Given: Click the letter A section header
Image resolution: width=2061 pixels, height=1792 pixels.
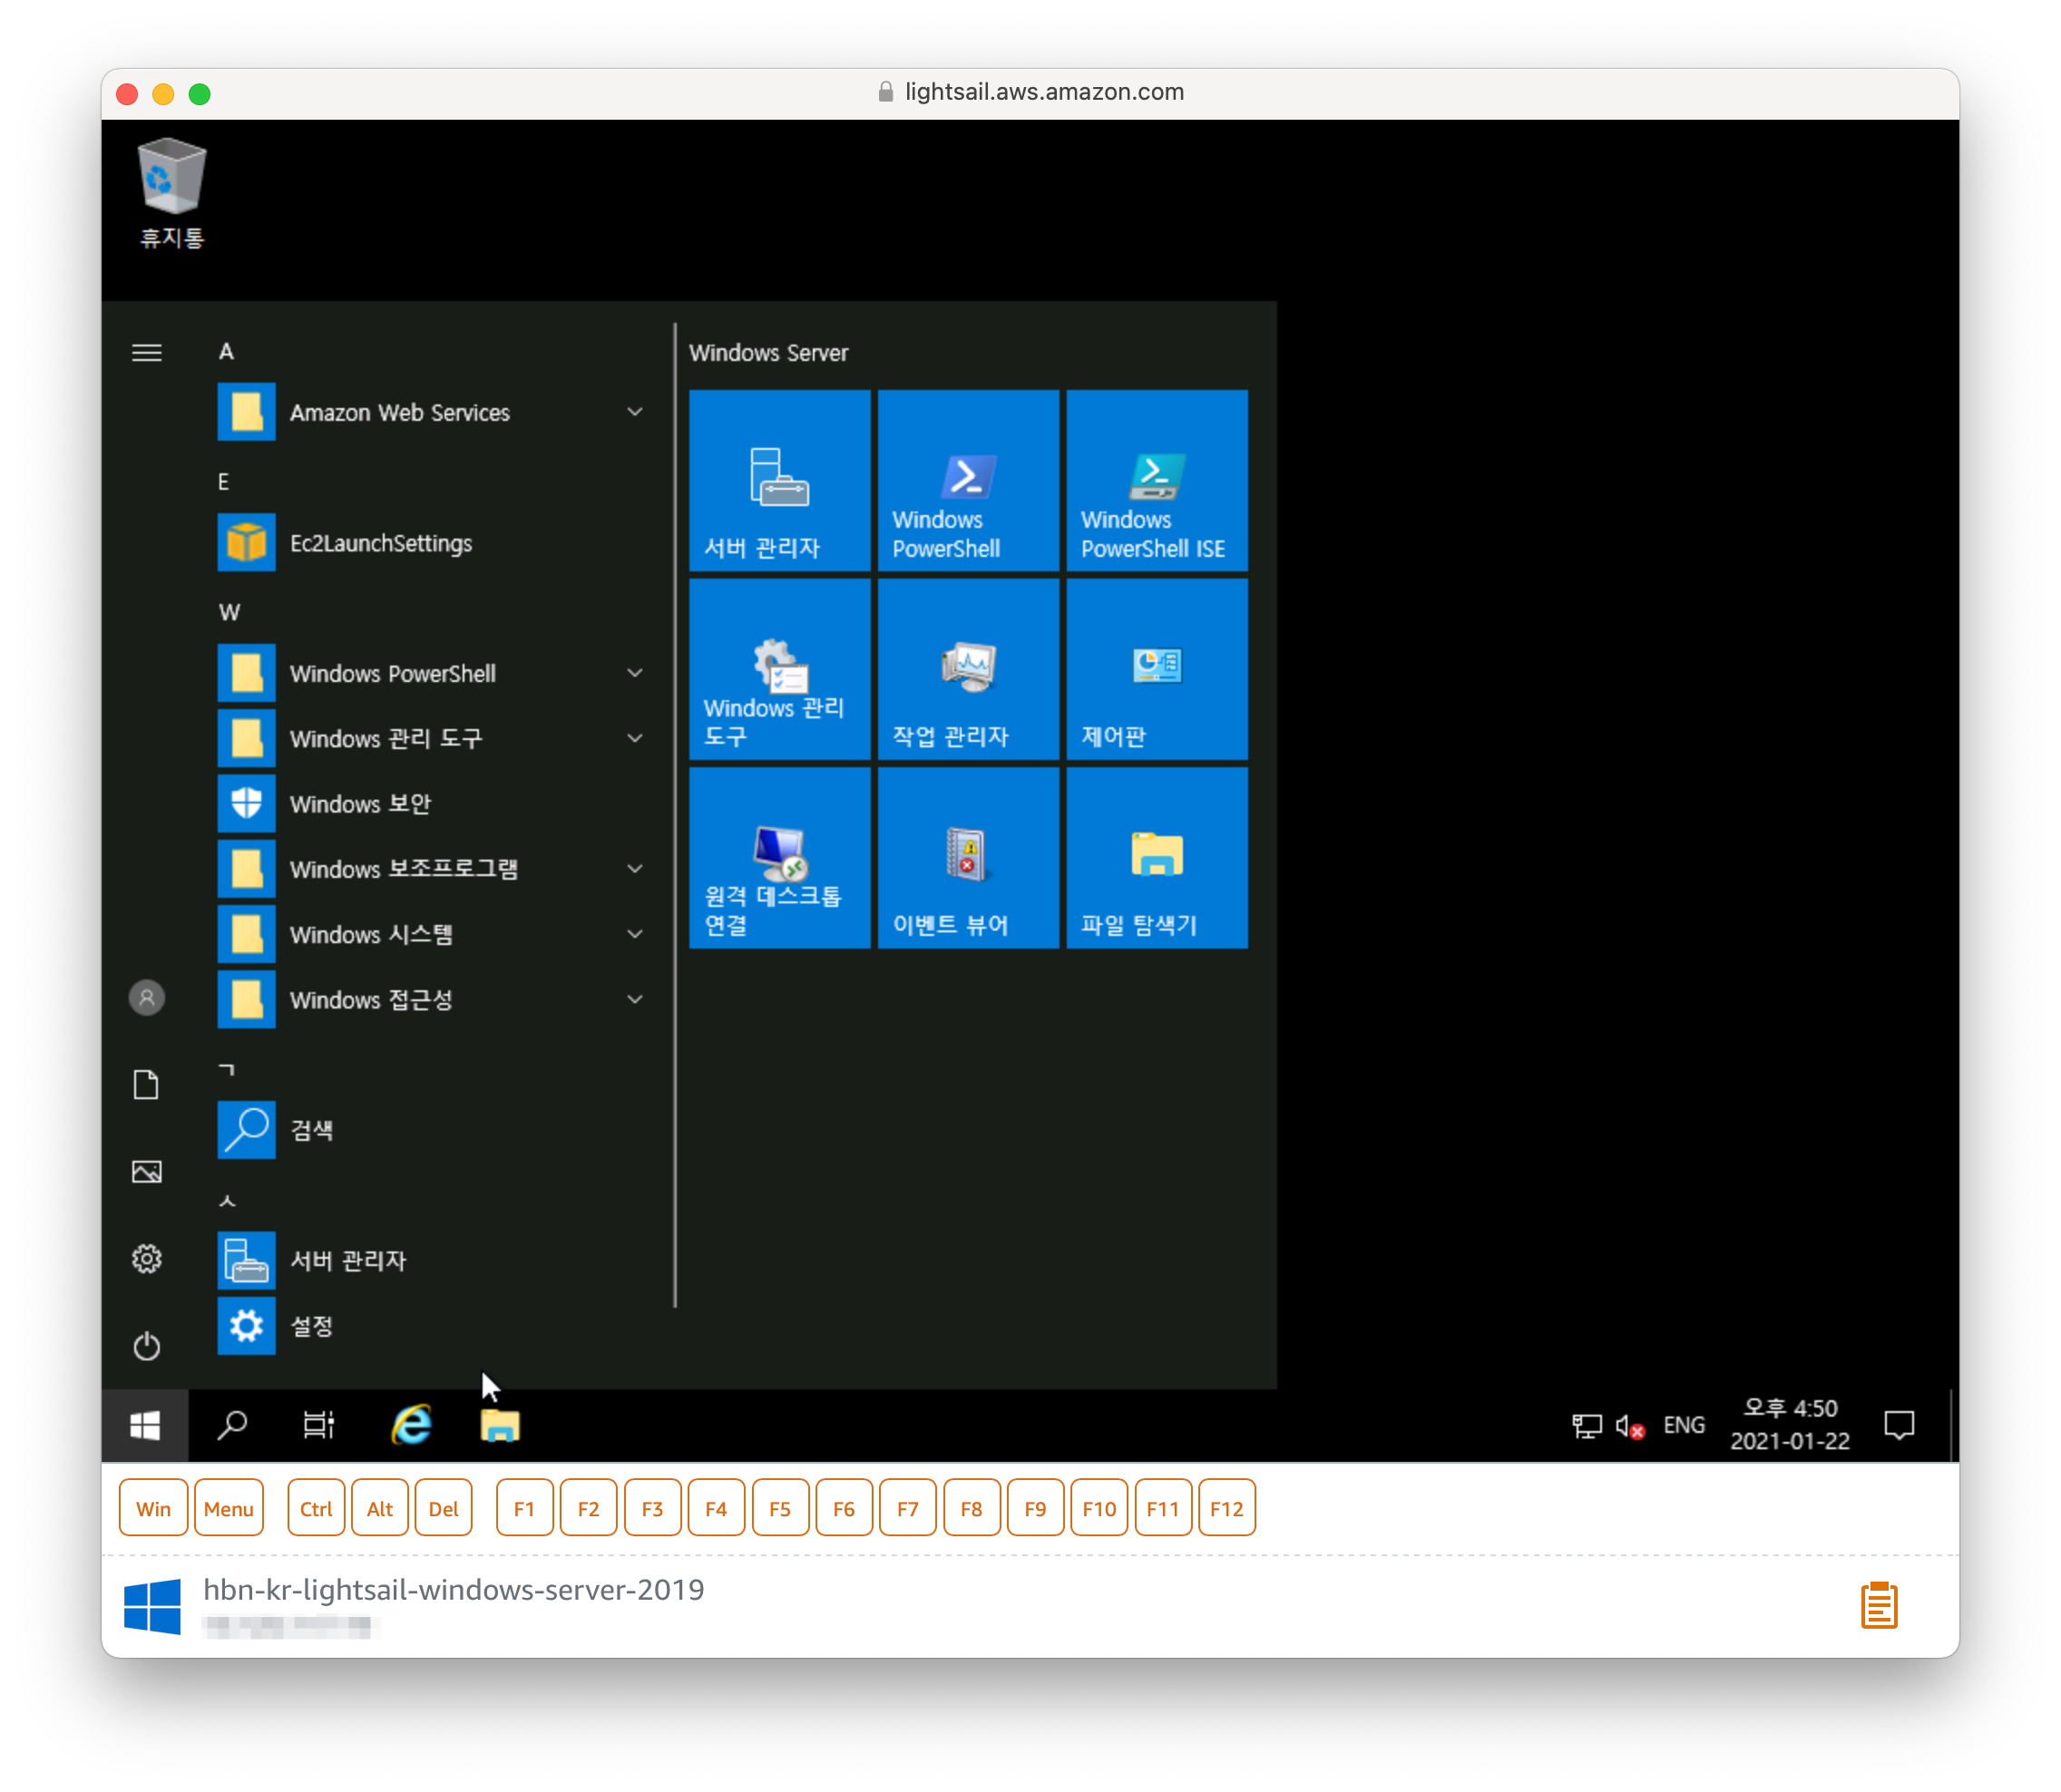Looking at the screenshot, I should (x=227, y=352).
